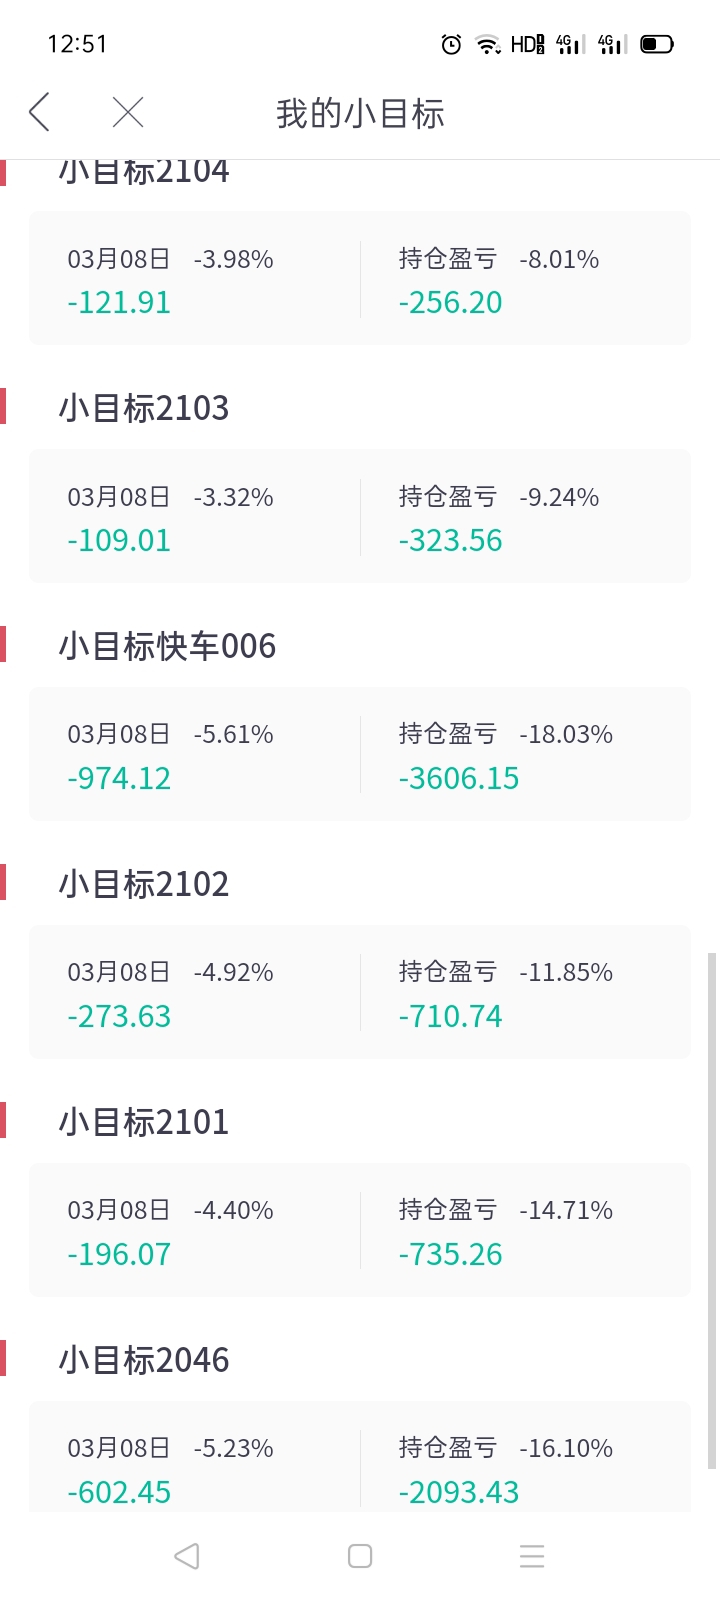720x1600 pixels.
Task: Open the 小目标2046 heading
Action: click(144, 1360)
